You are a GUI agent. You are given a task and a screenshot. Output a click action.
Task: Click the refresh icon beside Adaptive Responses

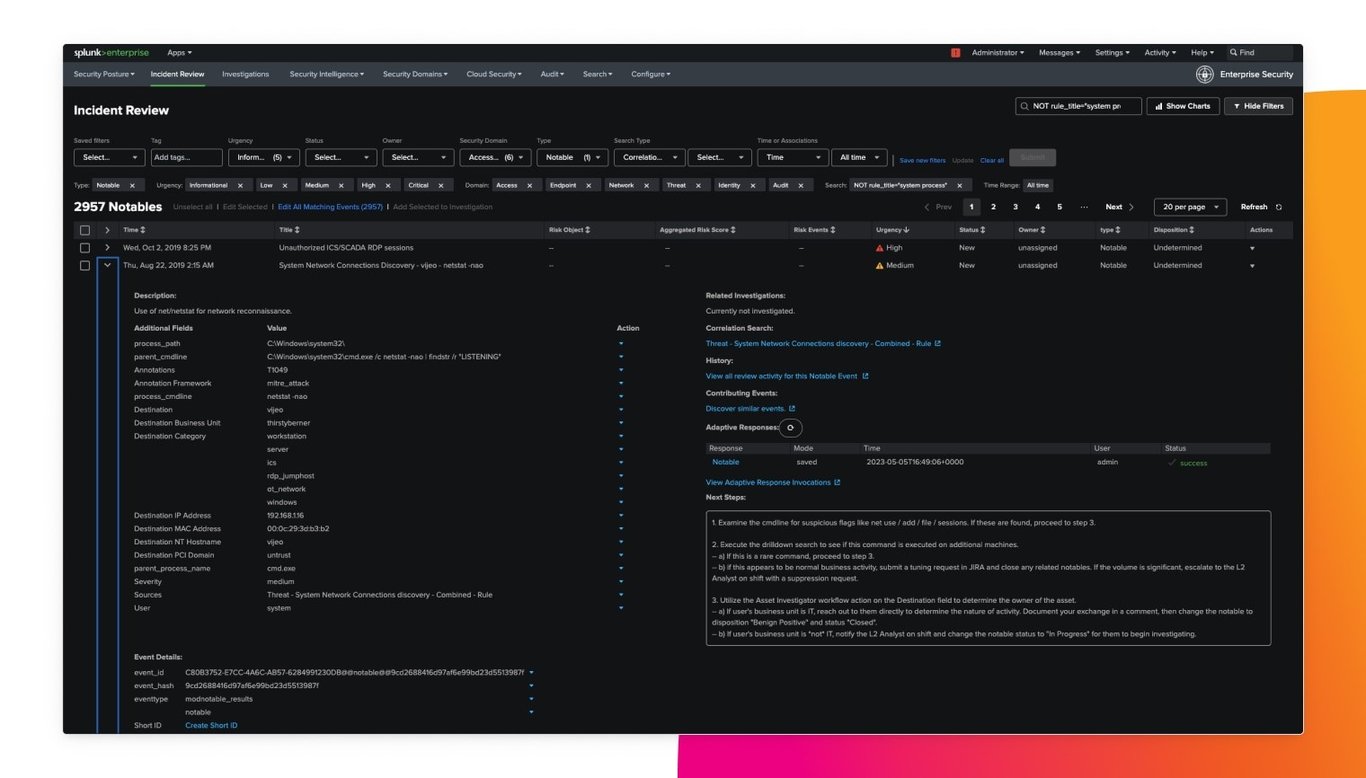[x=790, y=427]
